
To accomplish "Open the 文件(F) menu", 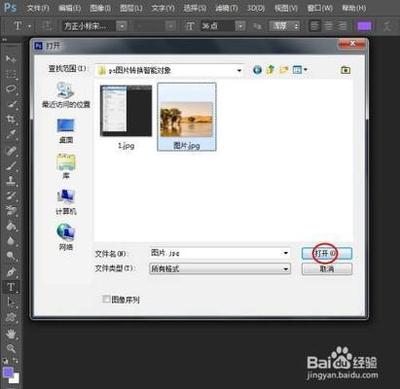I will [38, 8].
